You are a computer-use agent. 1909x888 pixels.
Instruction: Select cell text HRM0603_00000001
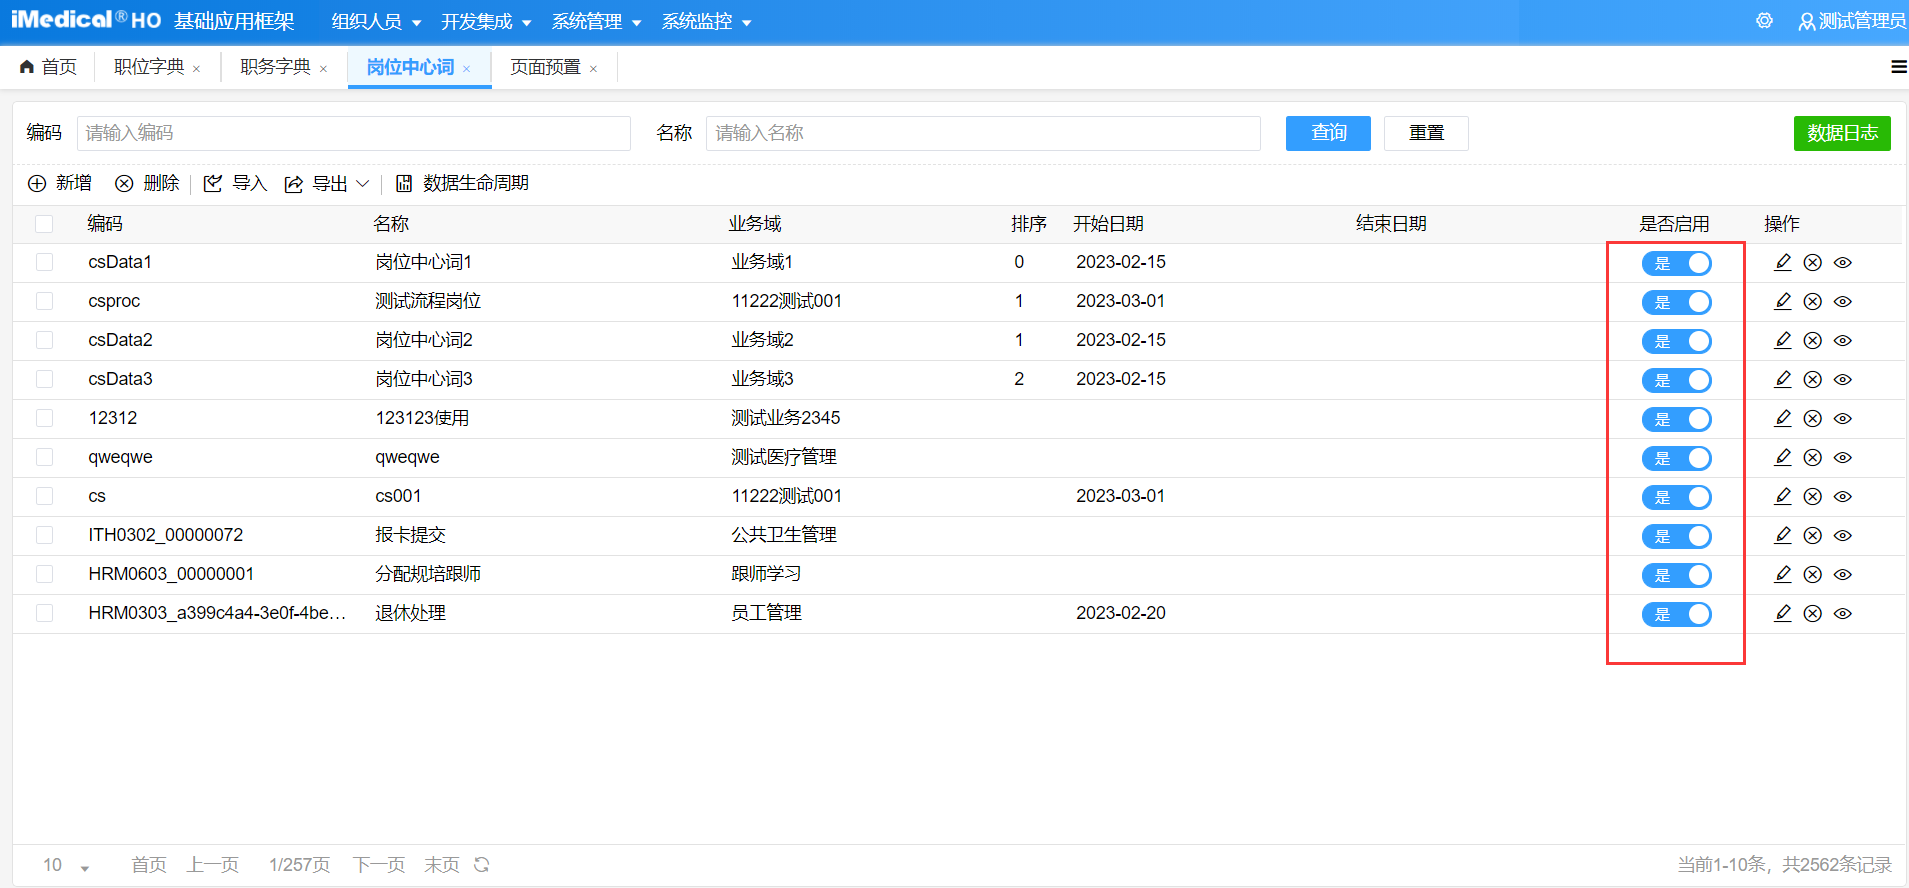[171, 574]
